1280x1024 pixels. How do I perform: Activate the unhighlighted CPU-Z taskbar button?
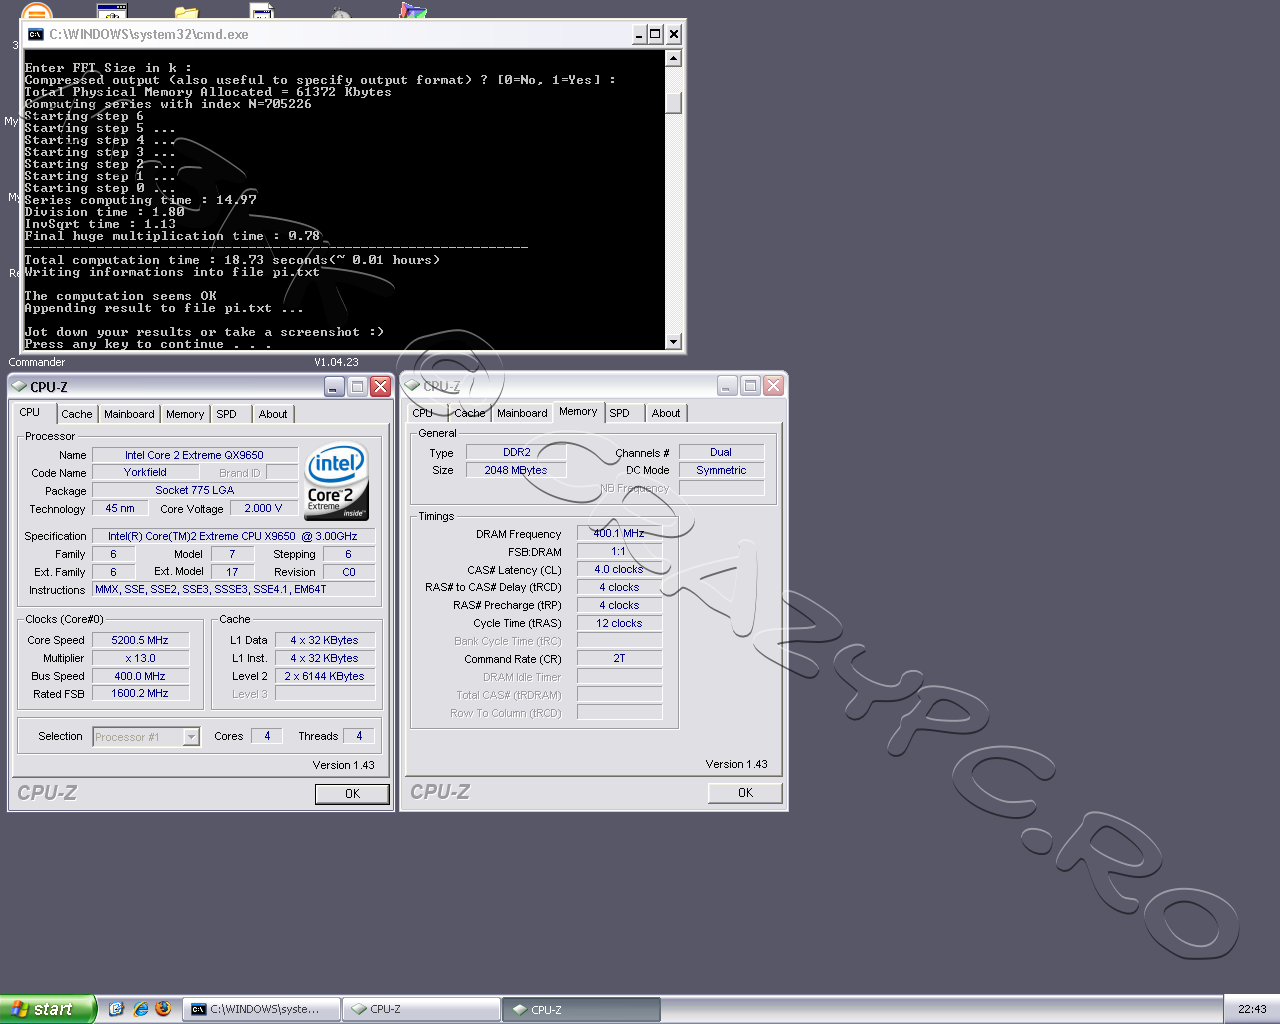(x=421, y=1009)
